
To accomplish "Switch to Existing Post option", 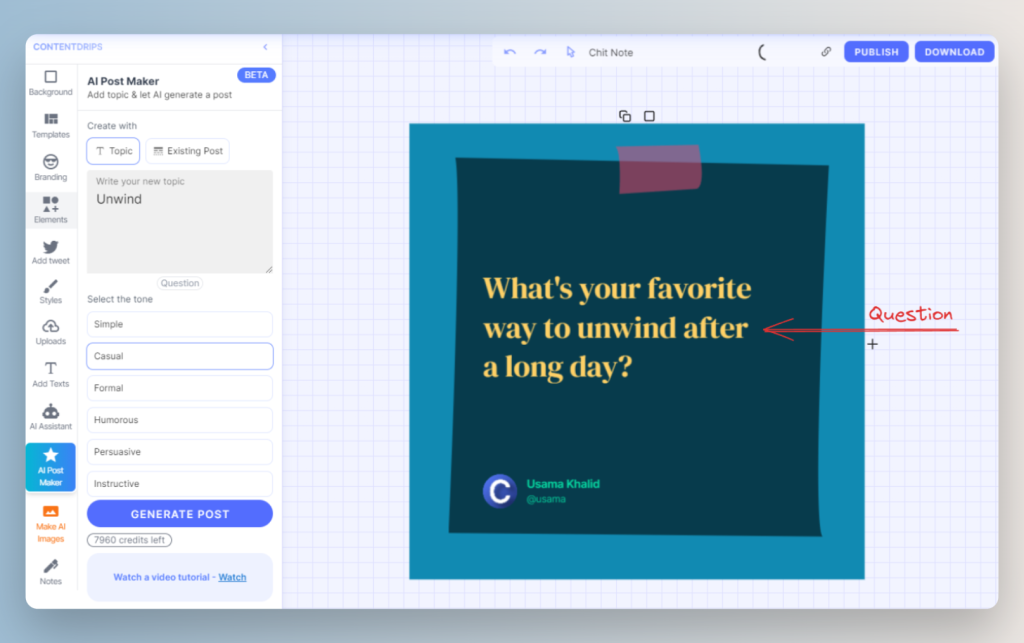I will [x=187, y=151].
